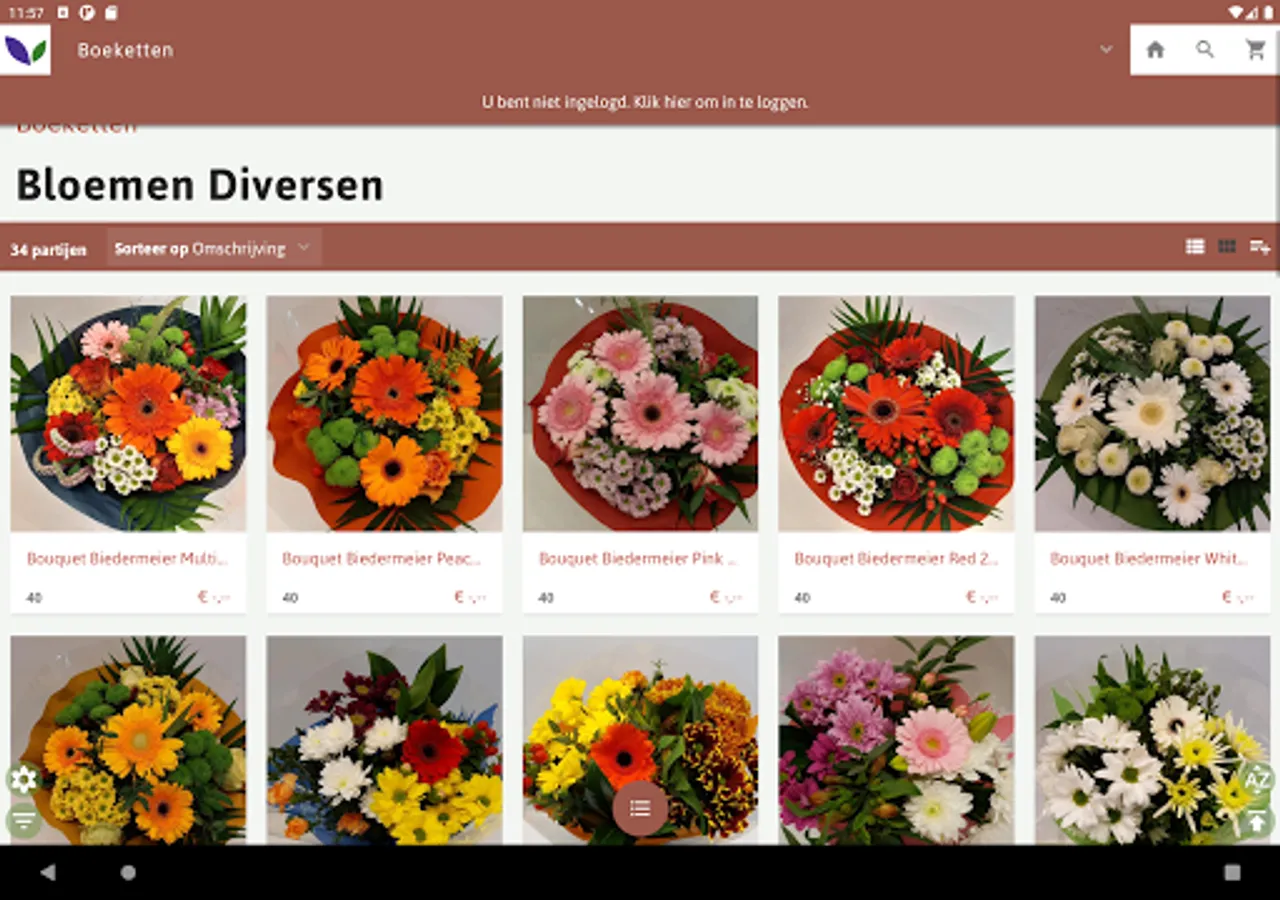The image size is (1280, 900).
Task: Click the add-to-list icon beside view options
Action: click(1260, 247)
